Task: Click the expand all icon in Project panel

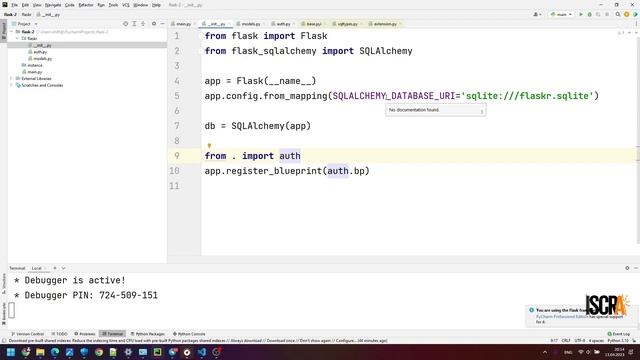Action: coord(134,24)
